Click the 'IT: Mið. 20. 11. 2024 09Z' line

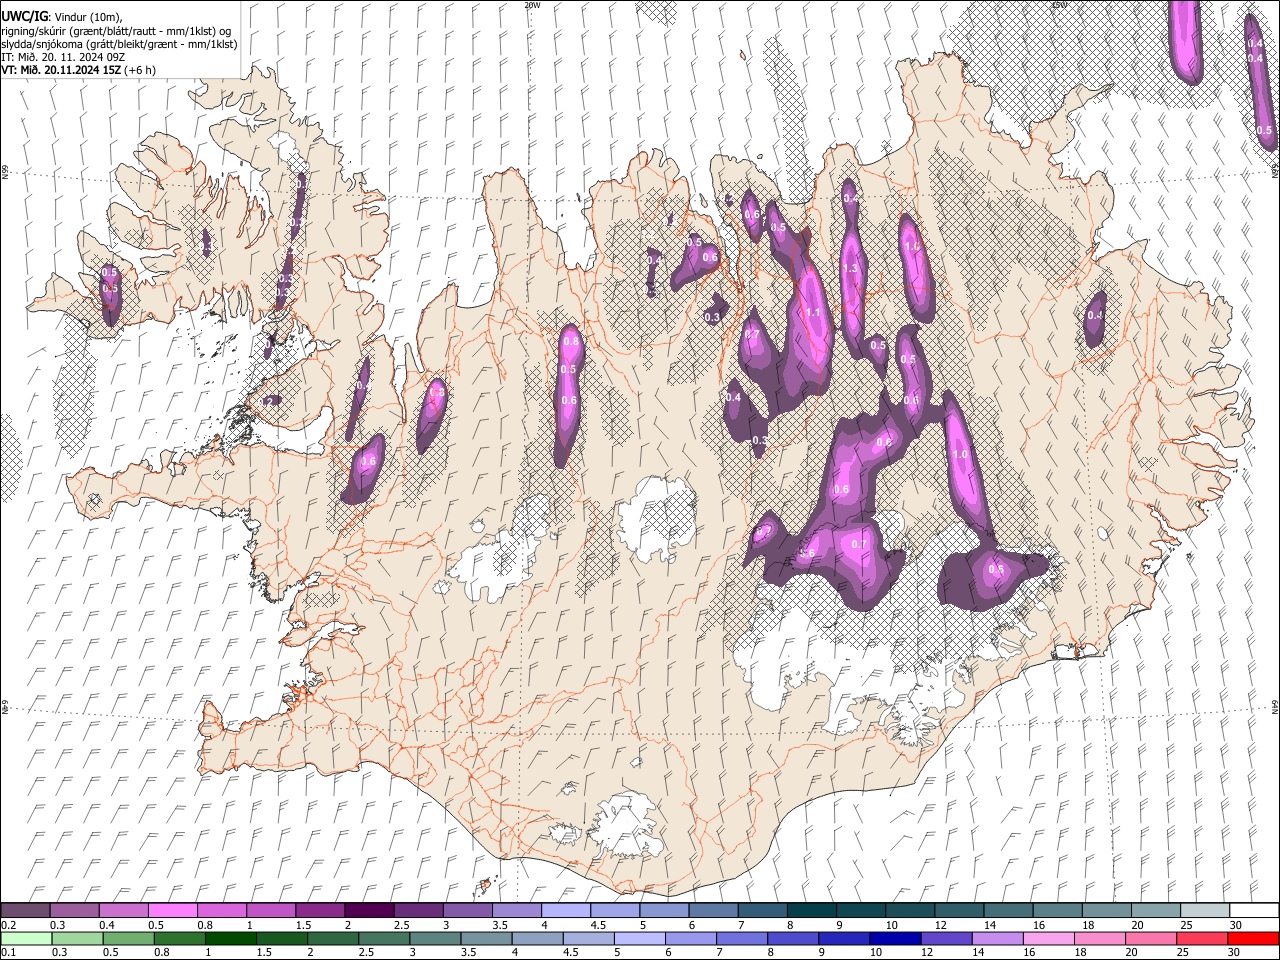[x=61, y=57]
